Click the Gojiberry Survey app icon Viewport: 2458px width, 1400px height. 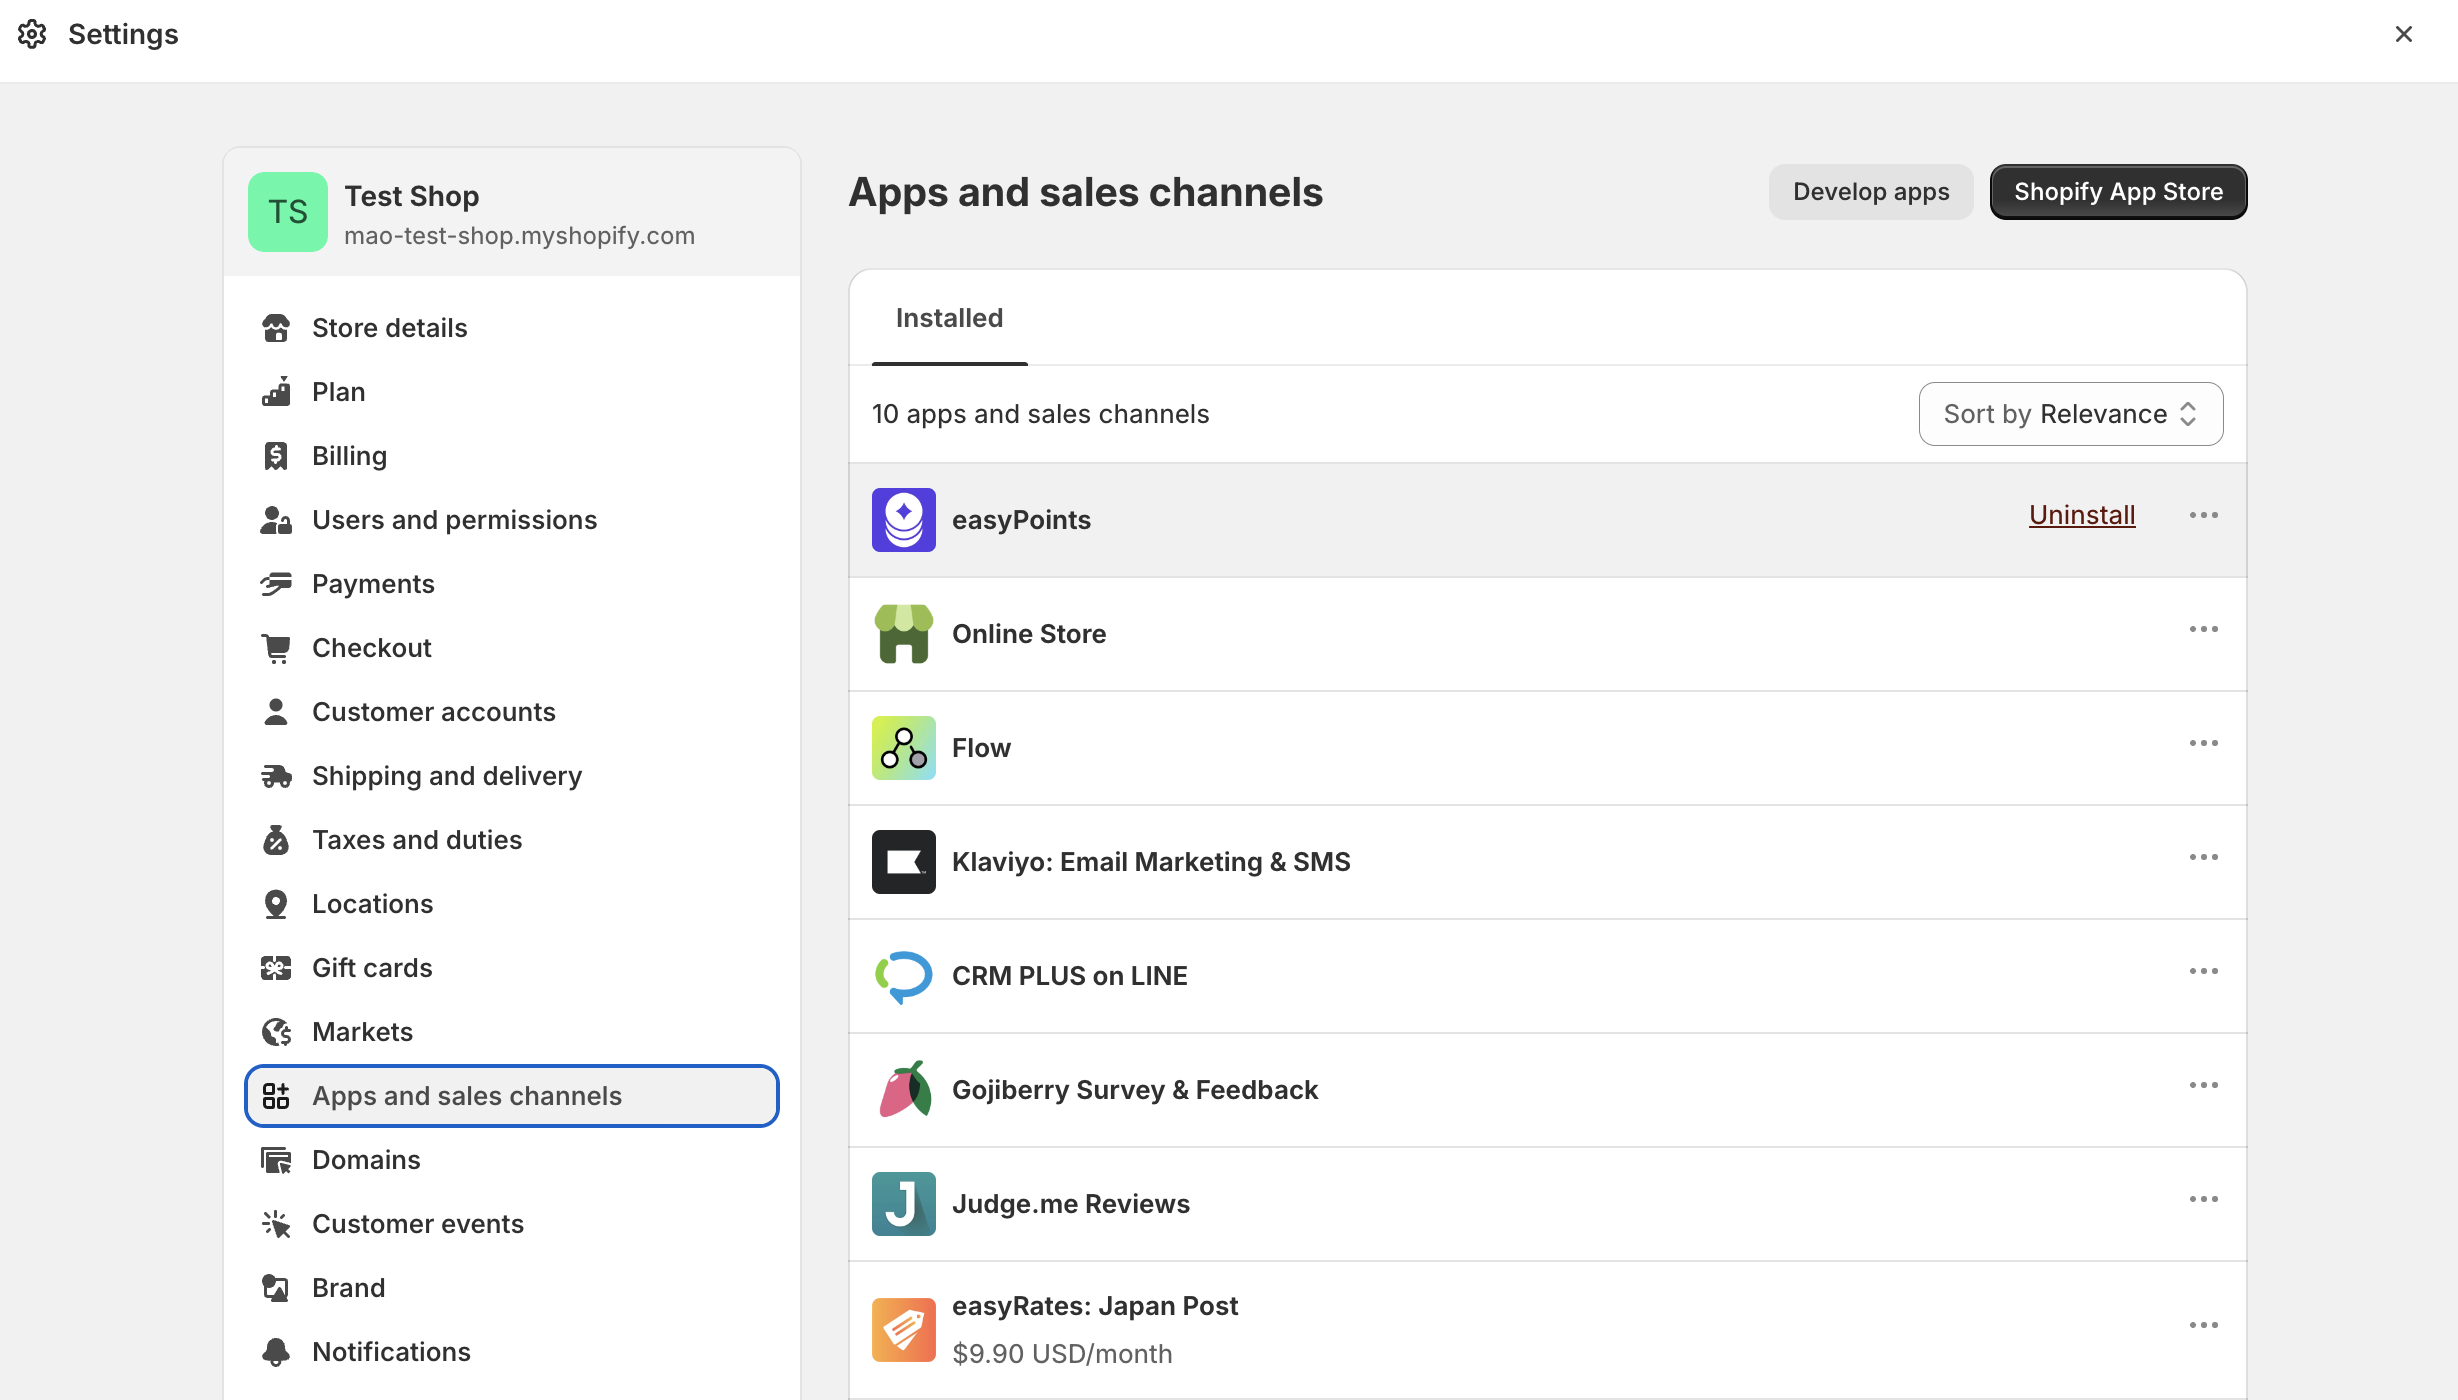903,1090
